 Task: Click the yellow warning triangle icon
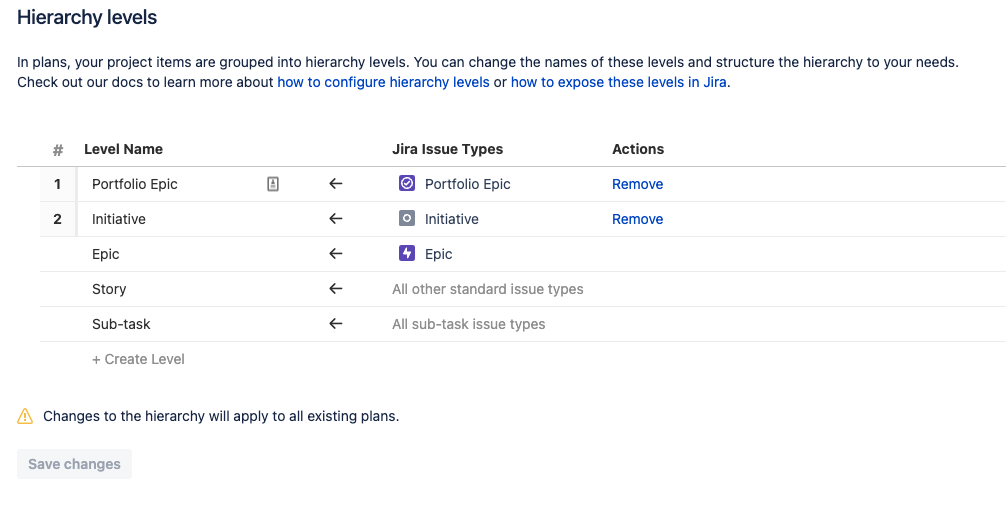pos(24,416)
